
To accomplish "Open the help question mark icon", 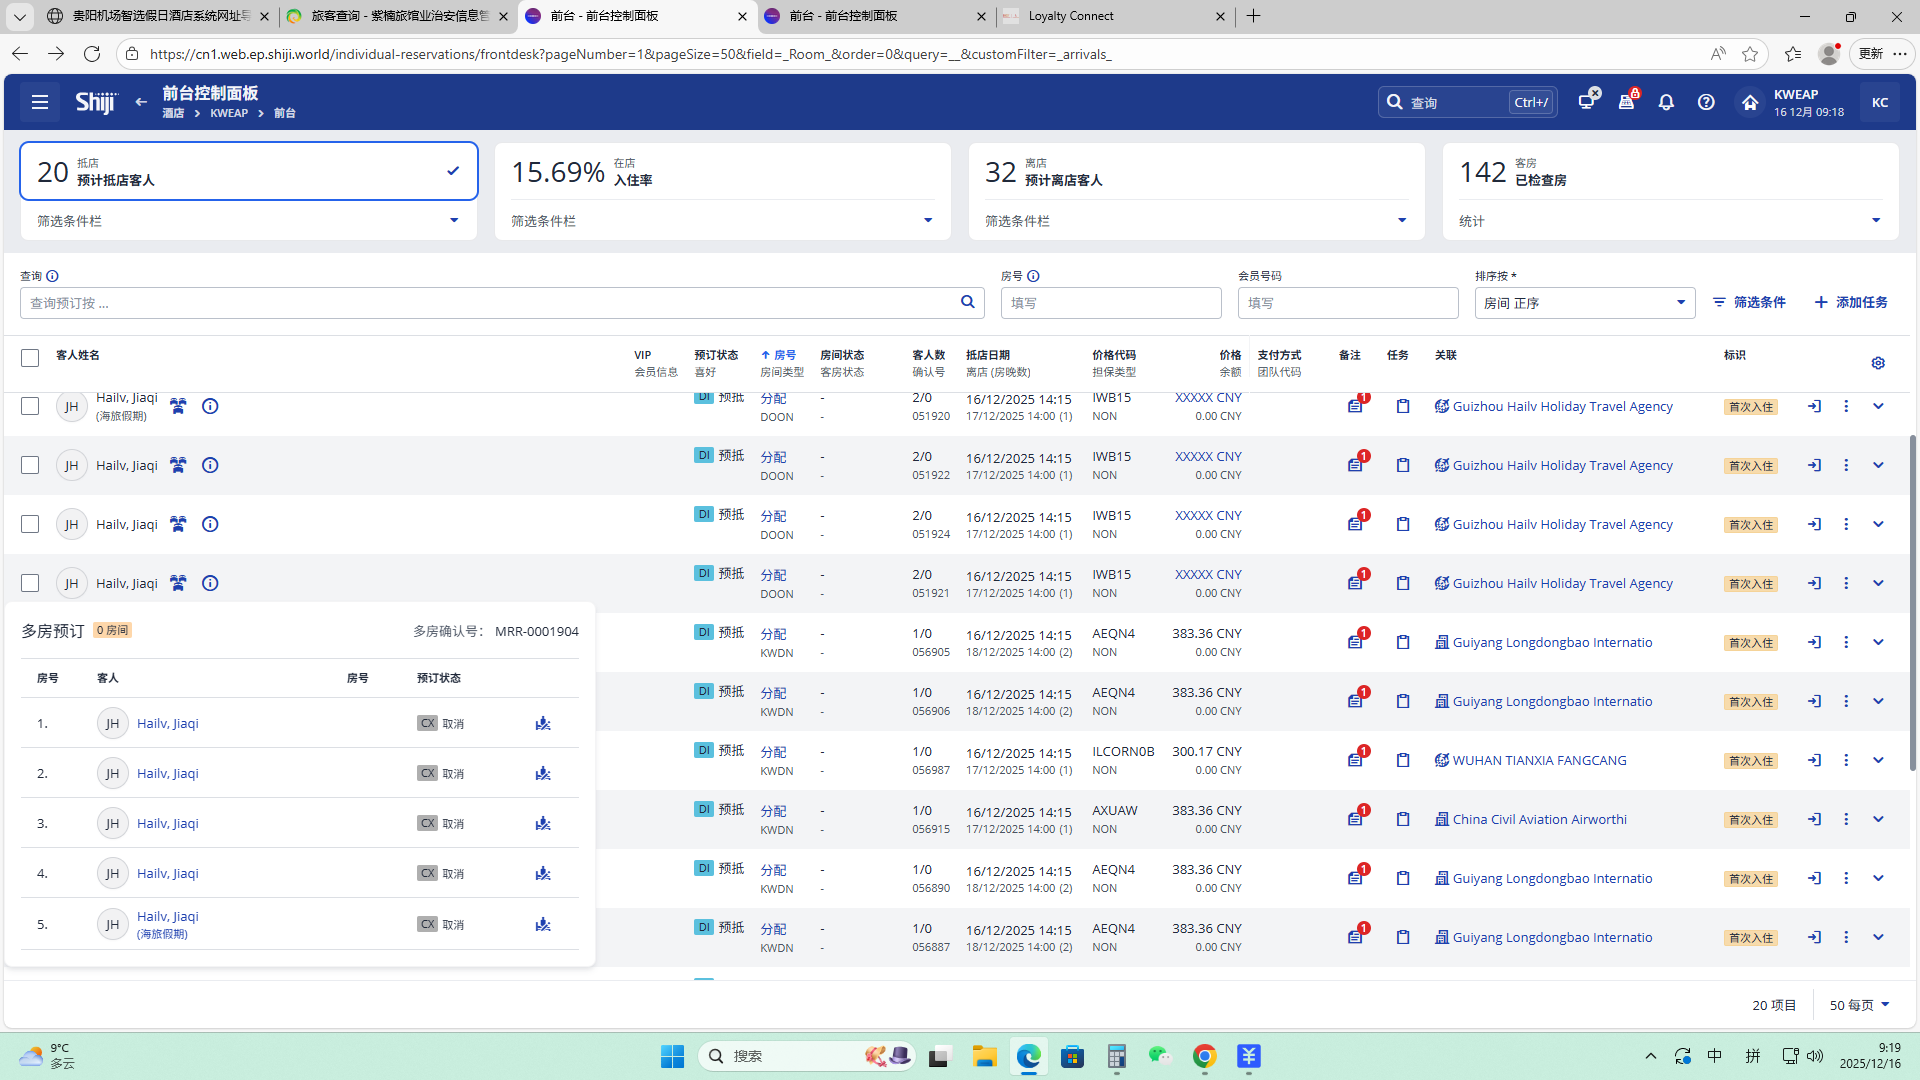I will (1706, 102).
